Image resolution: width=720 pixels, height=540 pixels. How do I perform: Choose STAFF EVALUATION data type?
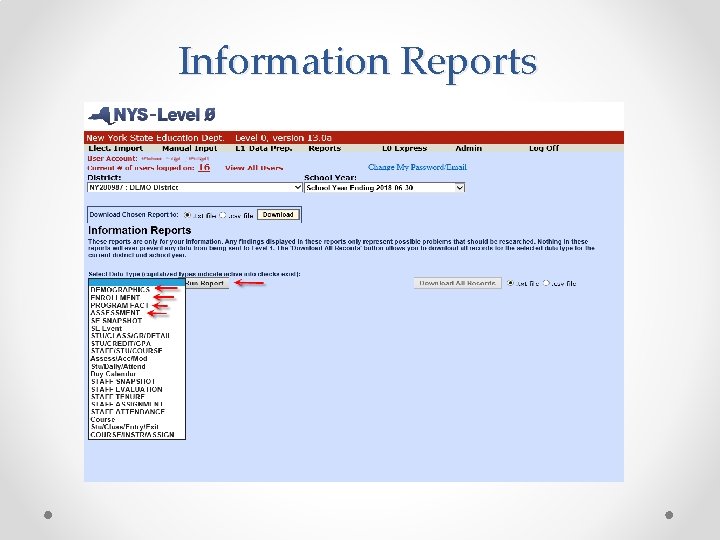click(127, 389)
